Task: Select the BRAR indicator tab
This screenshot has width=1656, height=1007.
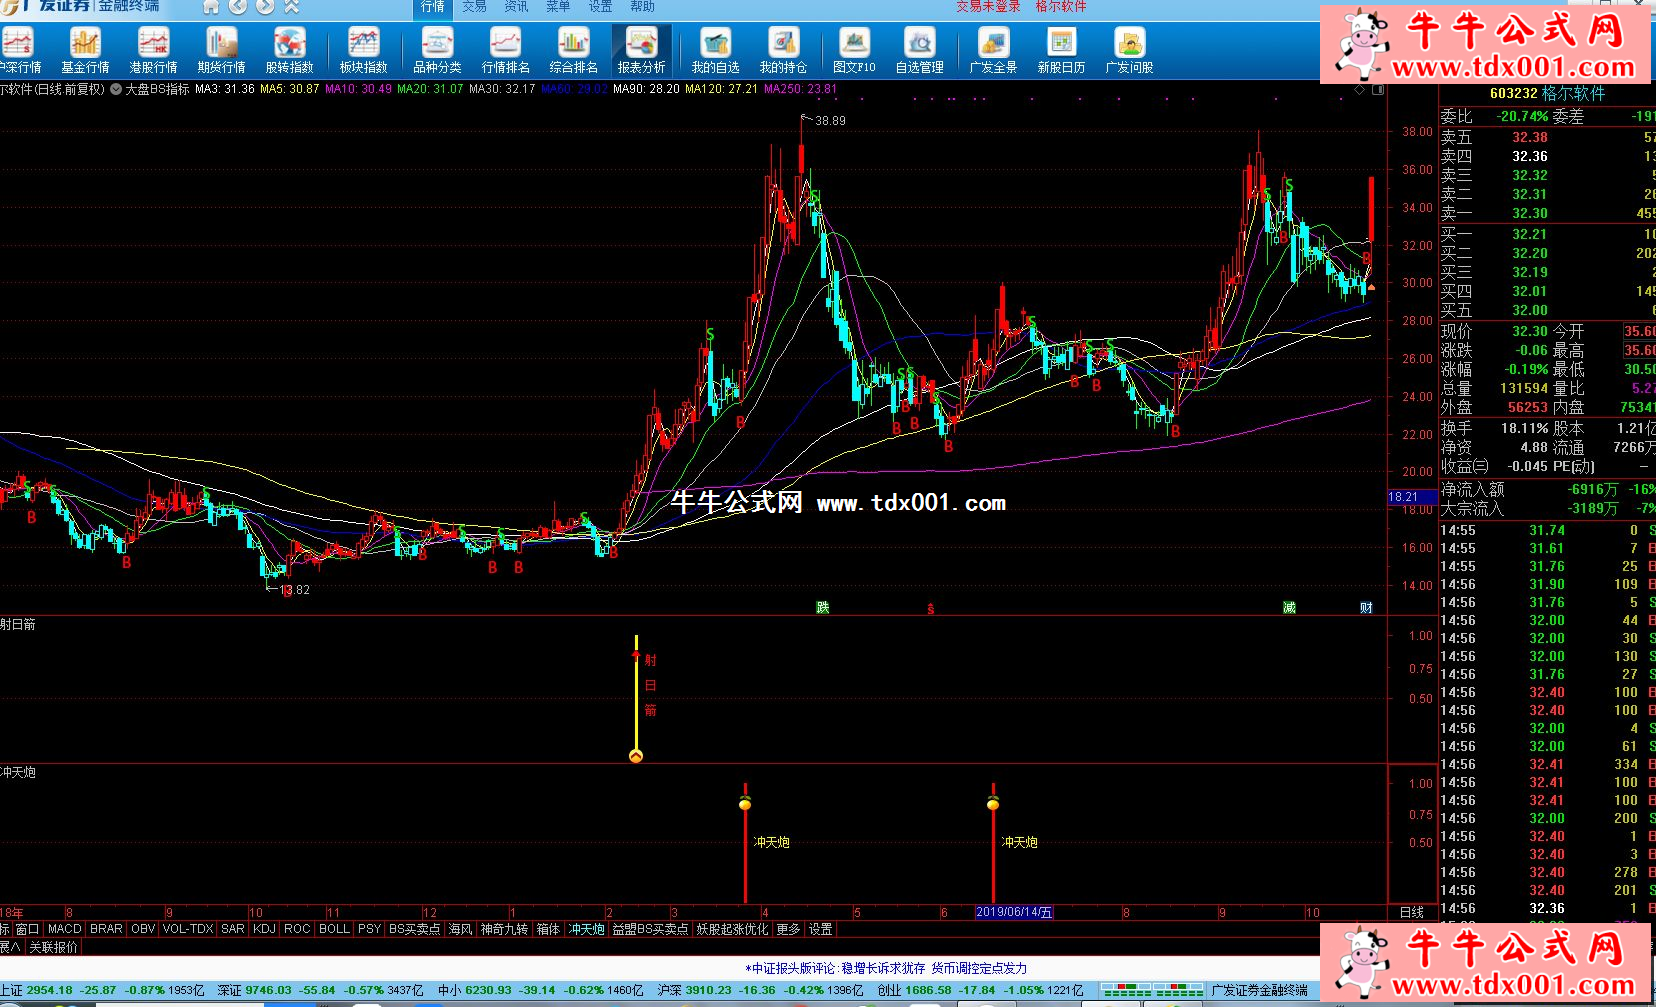Action: click(x=106, y=929)
